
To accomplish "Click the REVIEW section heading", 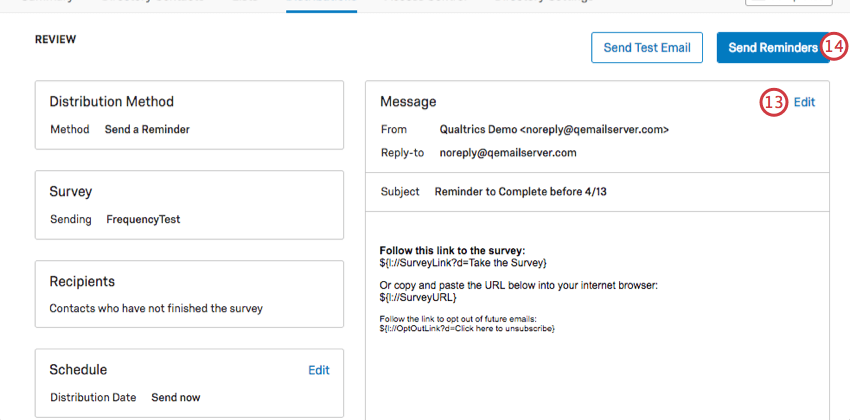I will click(55, 39).
